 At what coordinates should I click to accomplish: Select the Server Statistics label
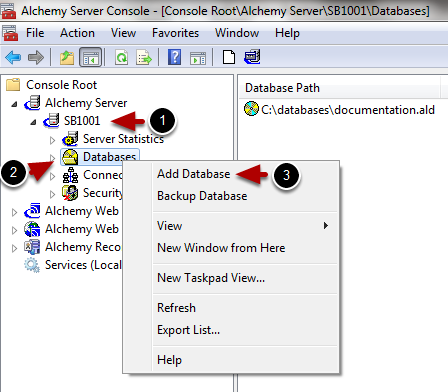click(x=123, y=139)
